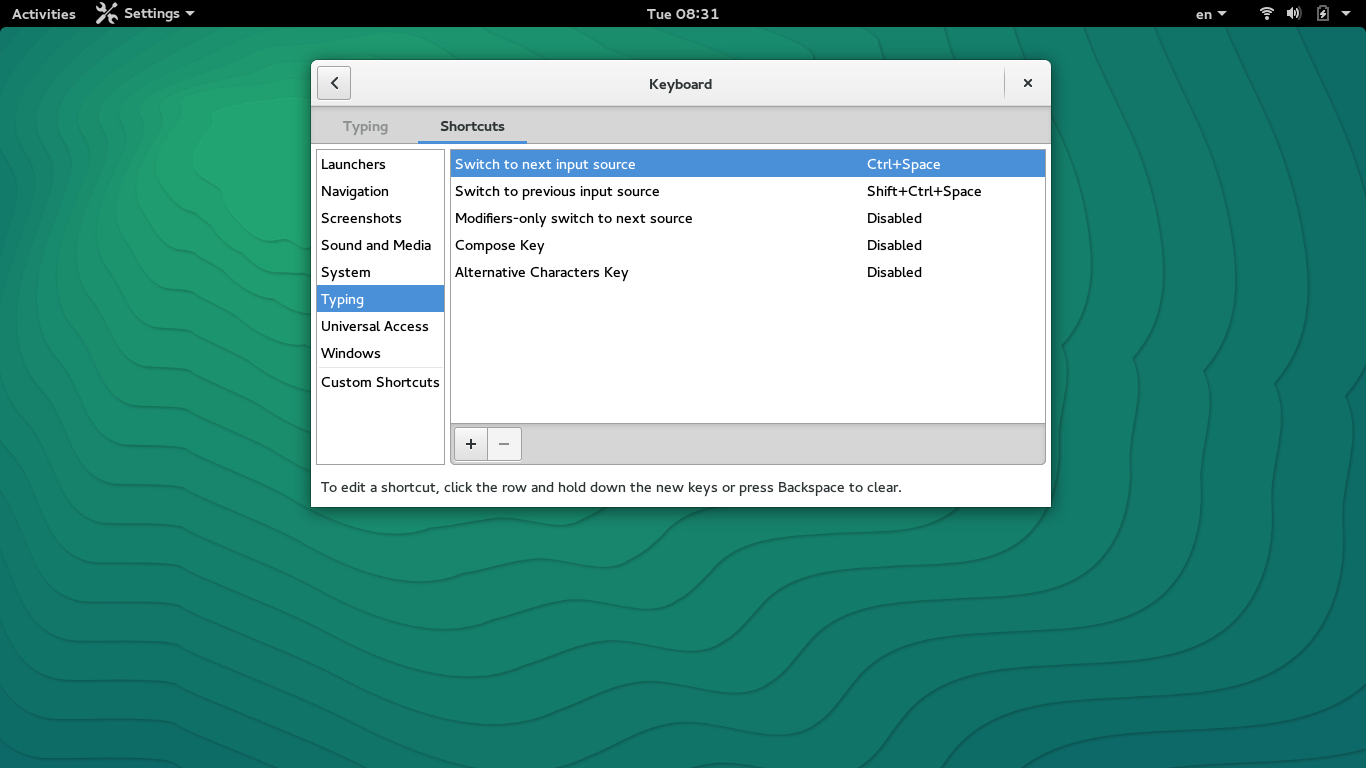
Task: Select the Screenshots shortcut category
Action: (x=361, y=218)
